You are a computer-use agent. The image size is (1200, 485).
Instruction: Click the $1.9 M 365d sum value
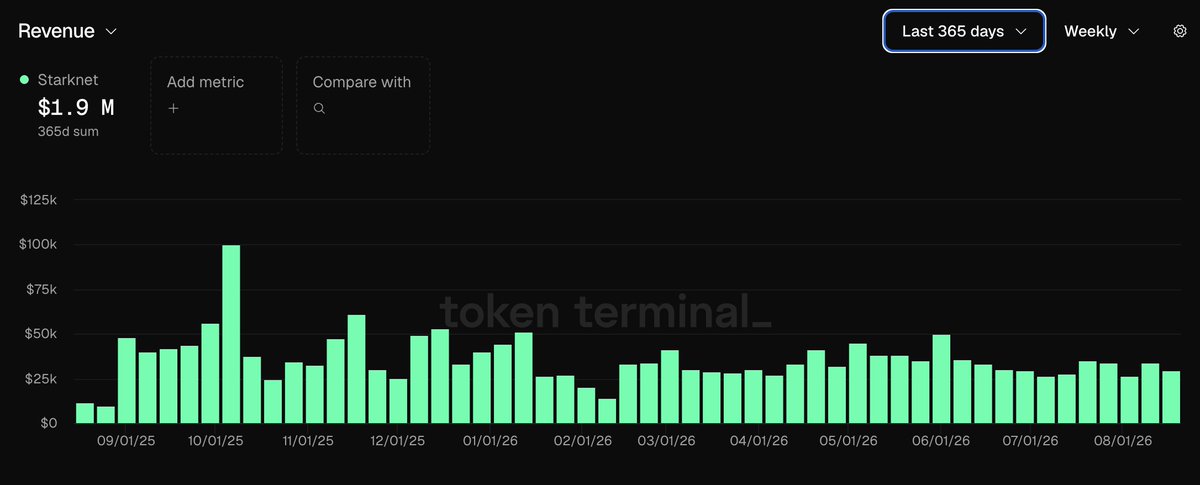(x=76, y=108)
